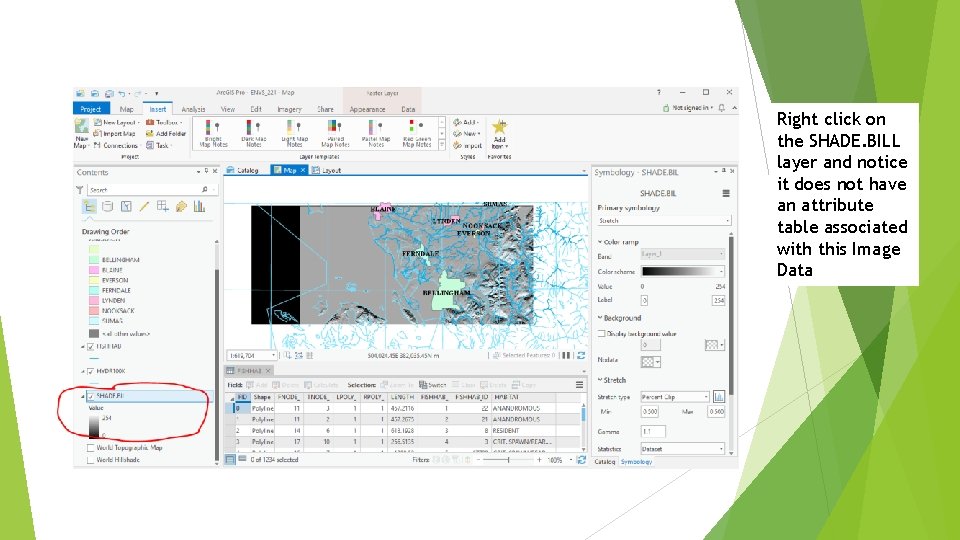Select List By Editing pencil icon

144,207
